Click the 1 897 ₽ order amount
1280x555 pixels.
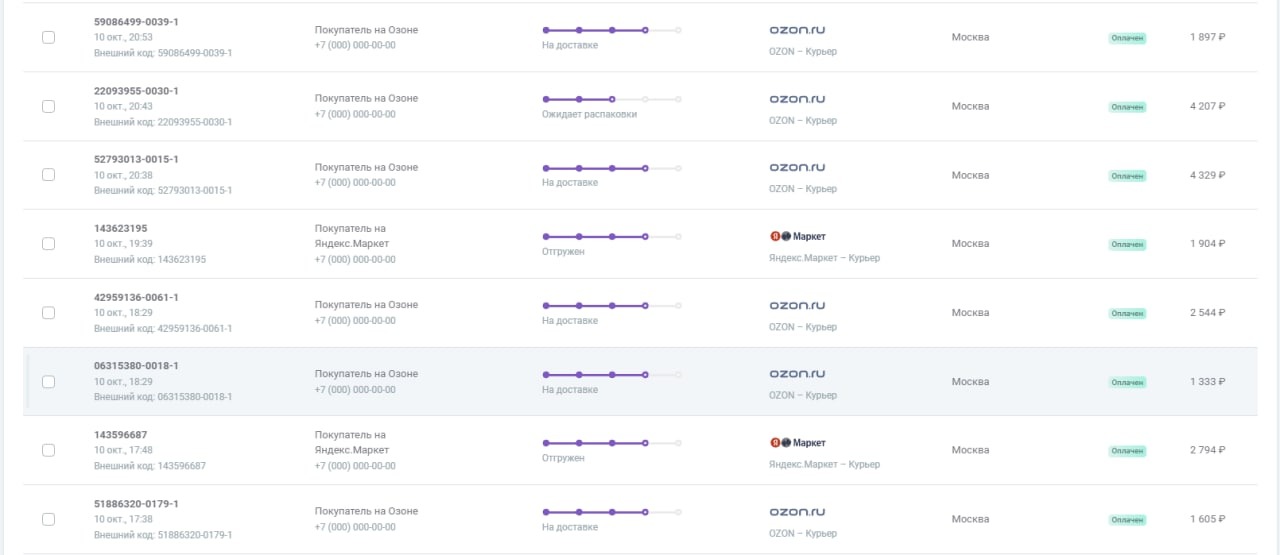tap(1207, 37)
